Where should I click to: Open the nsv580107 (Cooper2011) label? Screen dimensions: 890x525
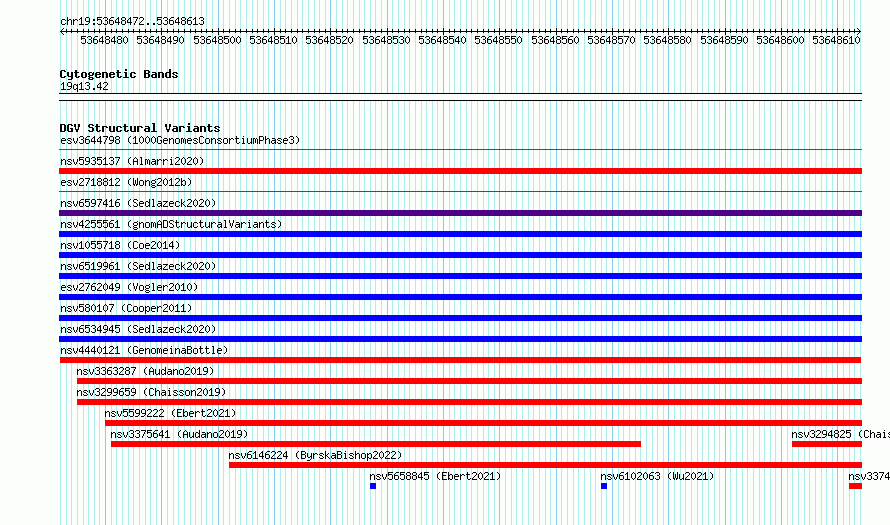point(126,308)
